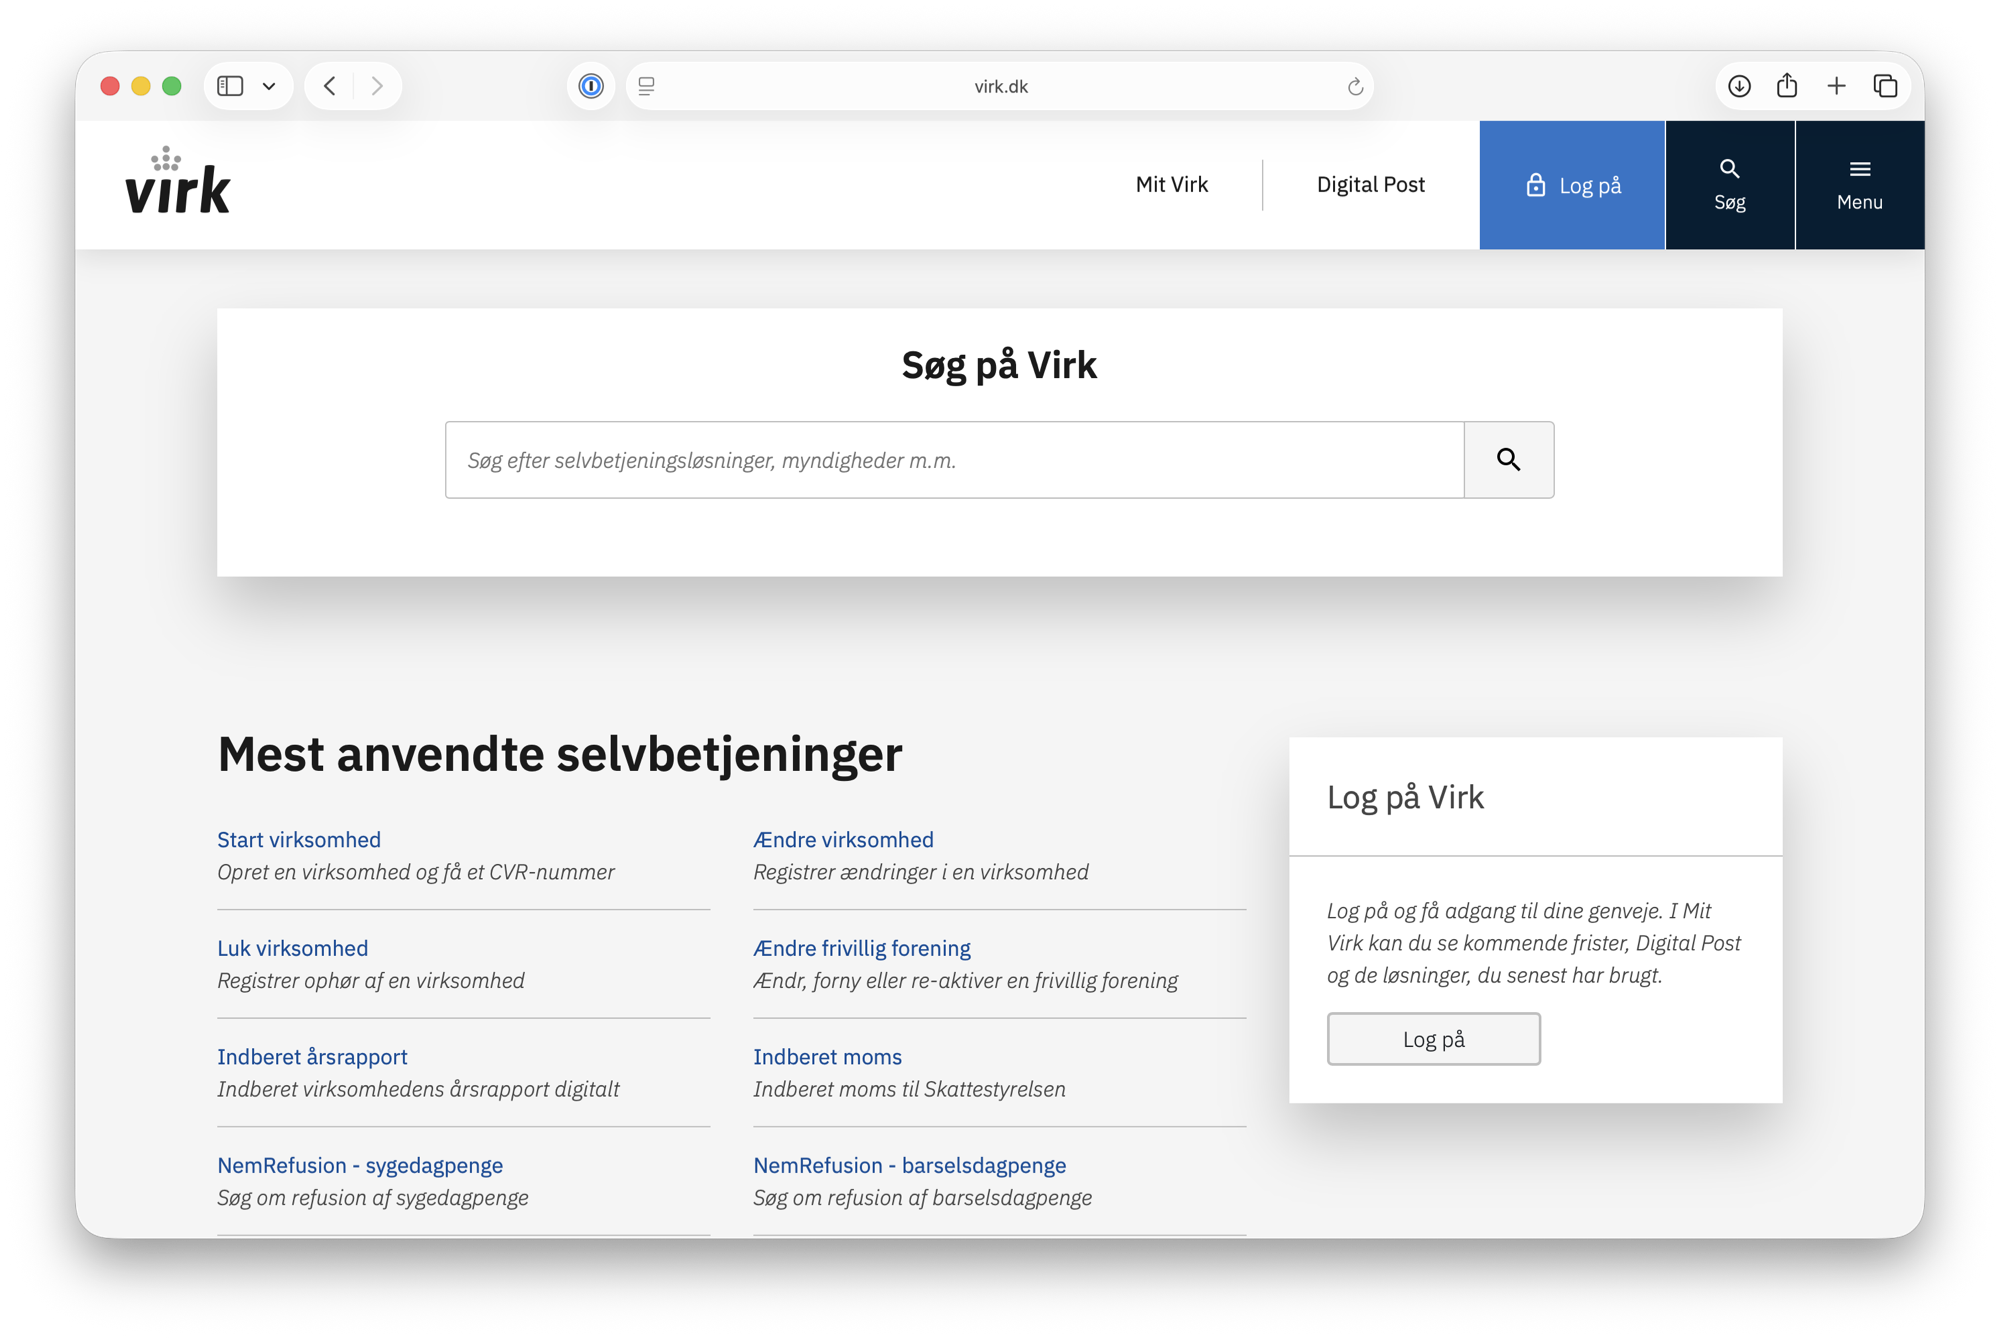Click the Mest anvendte selvbetjeninger heading
The height and width of the screenshot is (1338, 2000).
560,754
